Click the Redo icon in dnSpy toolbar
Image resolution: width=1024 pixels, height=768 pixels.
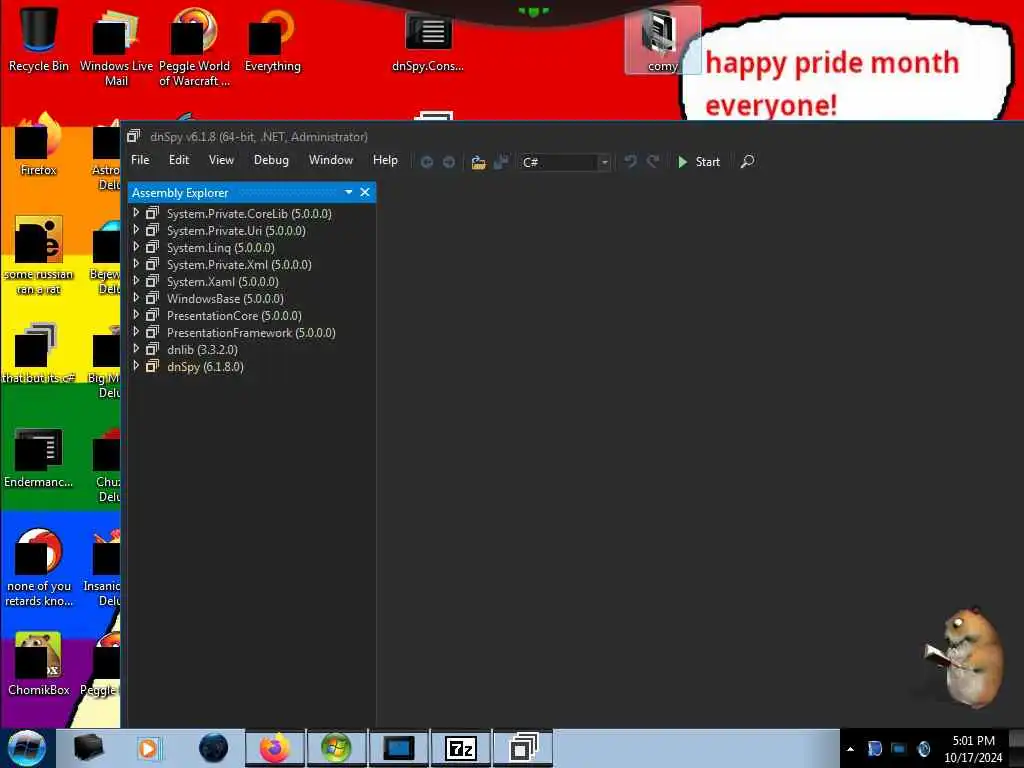coord(652,161)
